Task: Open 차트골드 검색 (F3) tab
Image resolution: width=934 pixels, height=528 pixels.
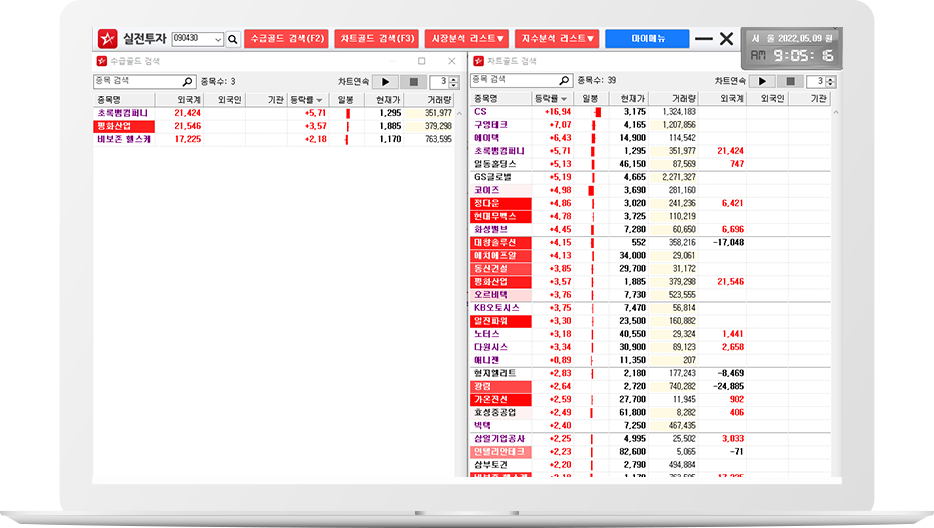Action: click(376, 39)
